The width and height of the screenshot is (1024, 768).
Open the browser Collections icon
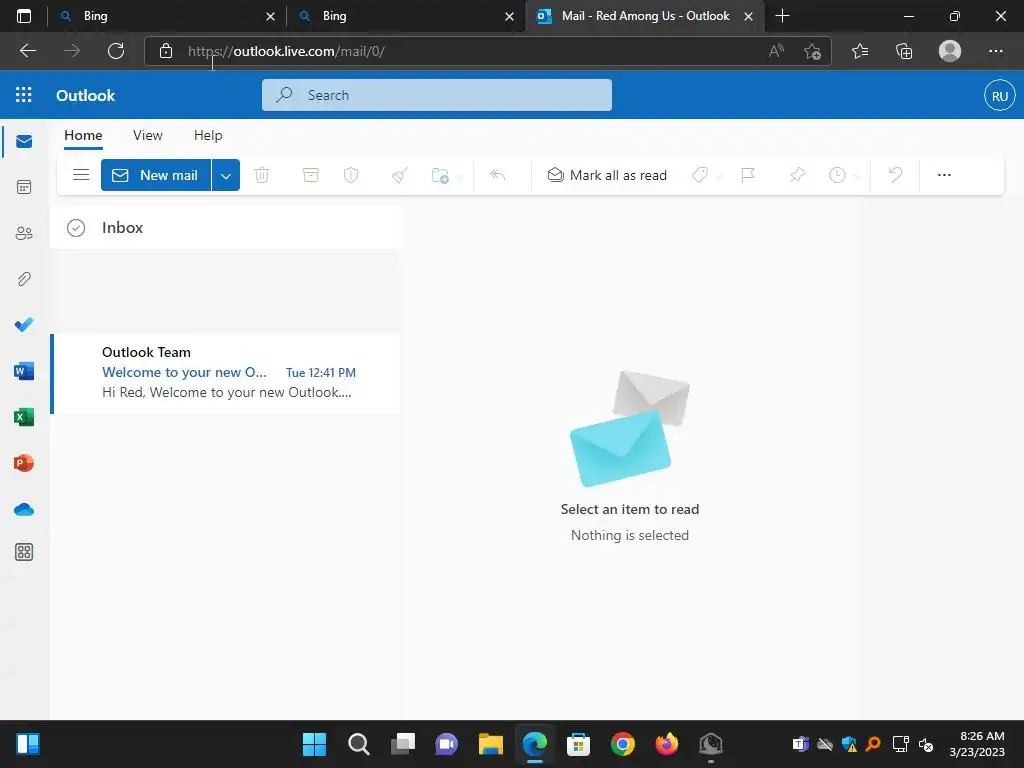(904, 51)
